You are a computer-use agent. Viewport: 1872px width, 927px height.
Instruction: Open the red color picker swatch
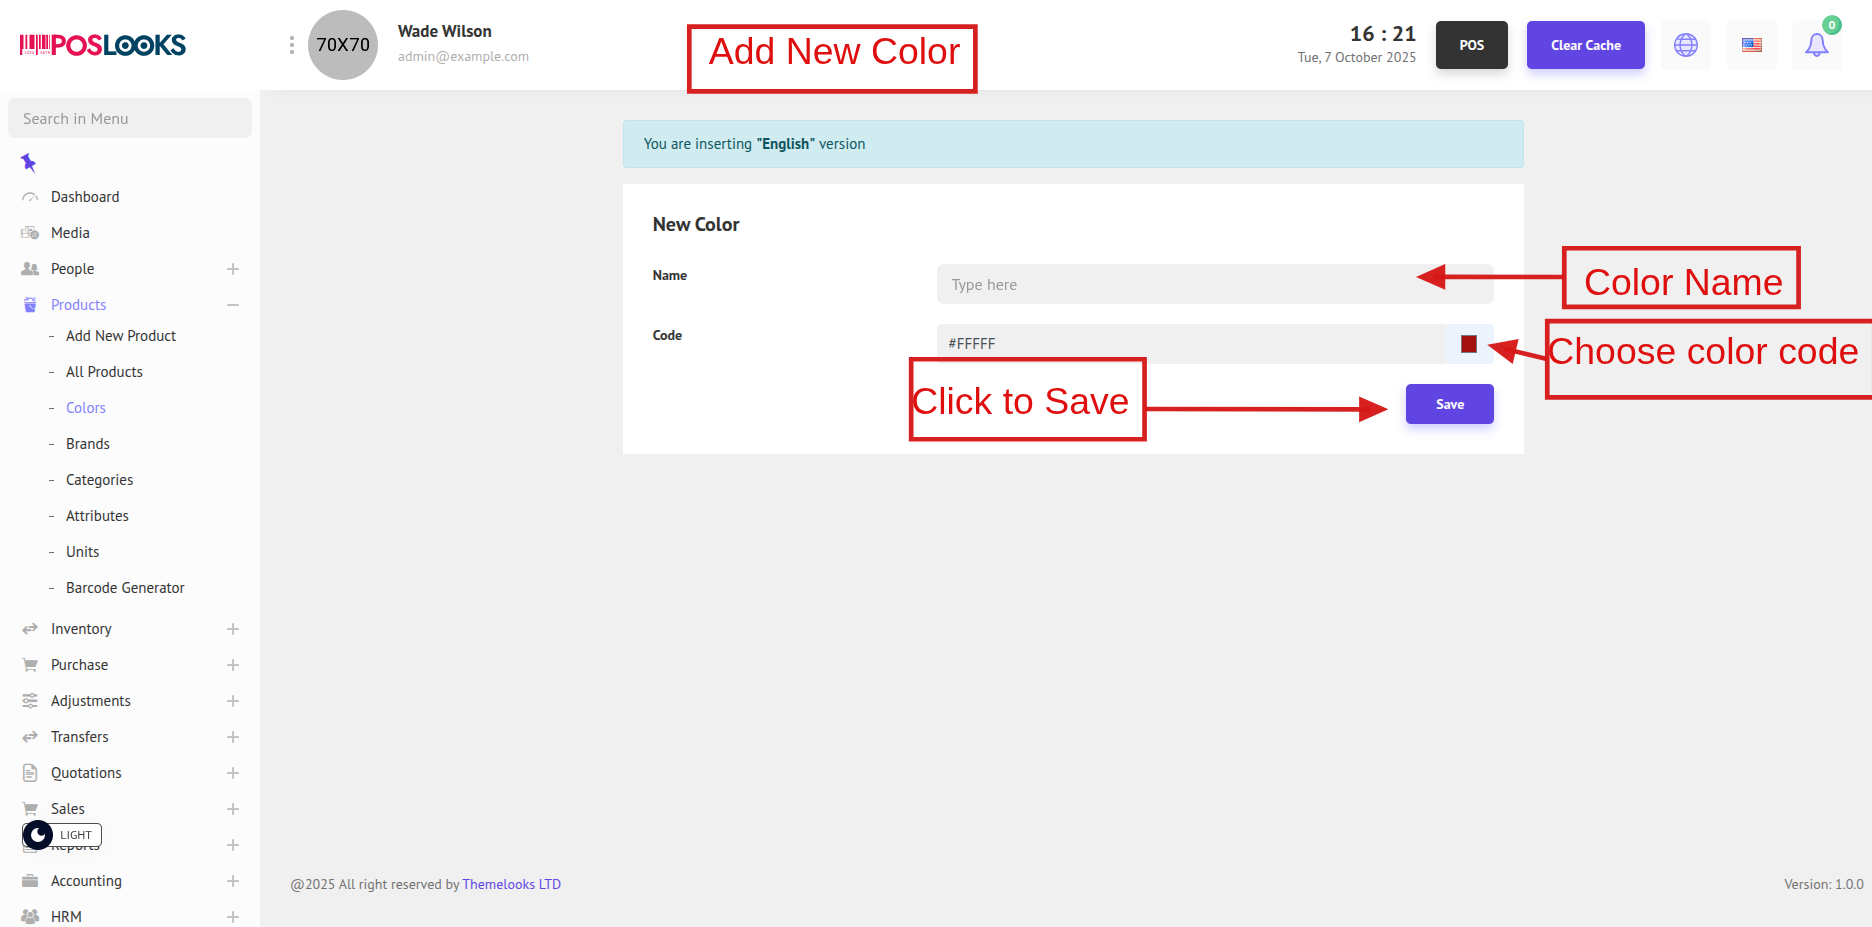tap(1468, 344)
